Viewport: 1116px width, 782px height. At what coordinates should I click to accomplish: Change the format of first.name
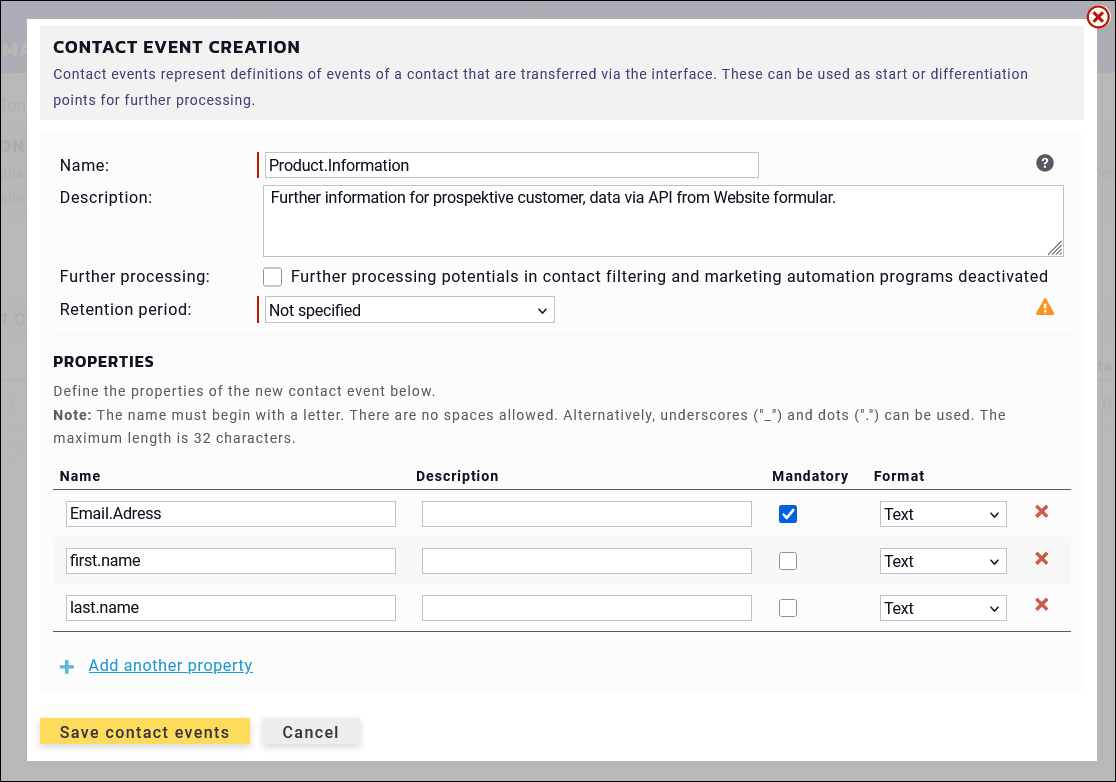click(x=943, y=561)
